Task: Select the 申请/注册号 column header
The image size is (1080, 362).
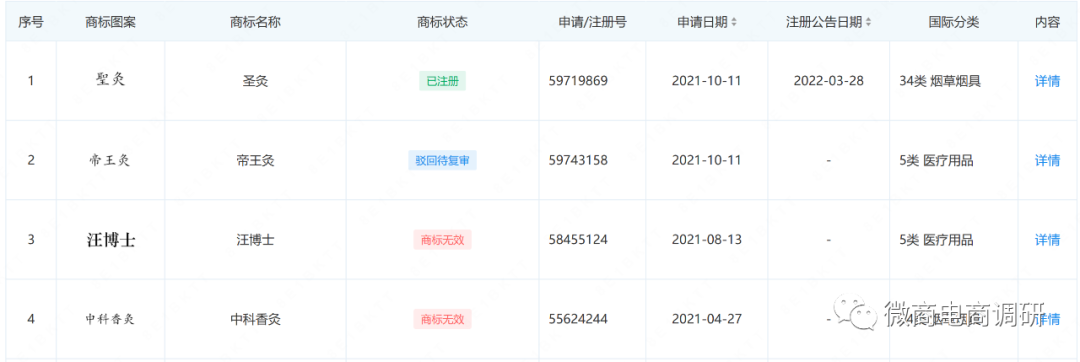Action: [592, 22]
